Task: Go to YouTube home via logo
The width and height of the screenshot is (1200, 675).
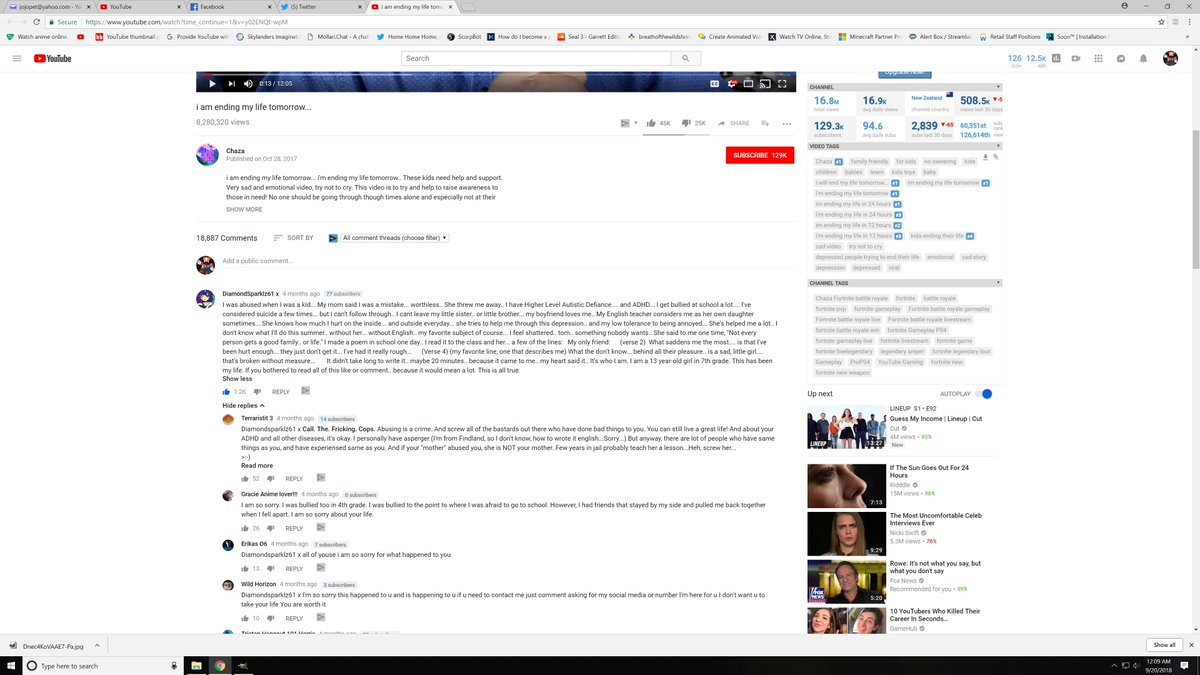Action: point(53,58)
